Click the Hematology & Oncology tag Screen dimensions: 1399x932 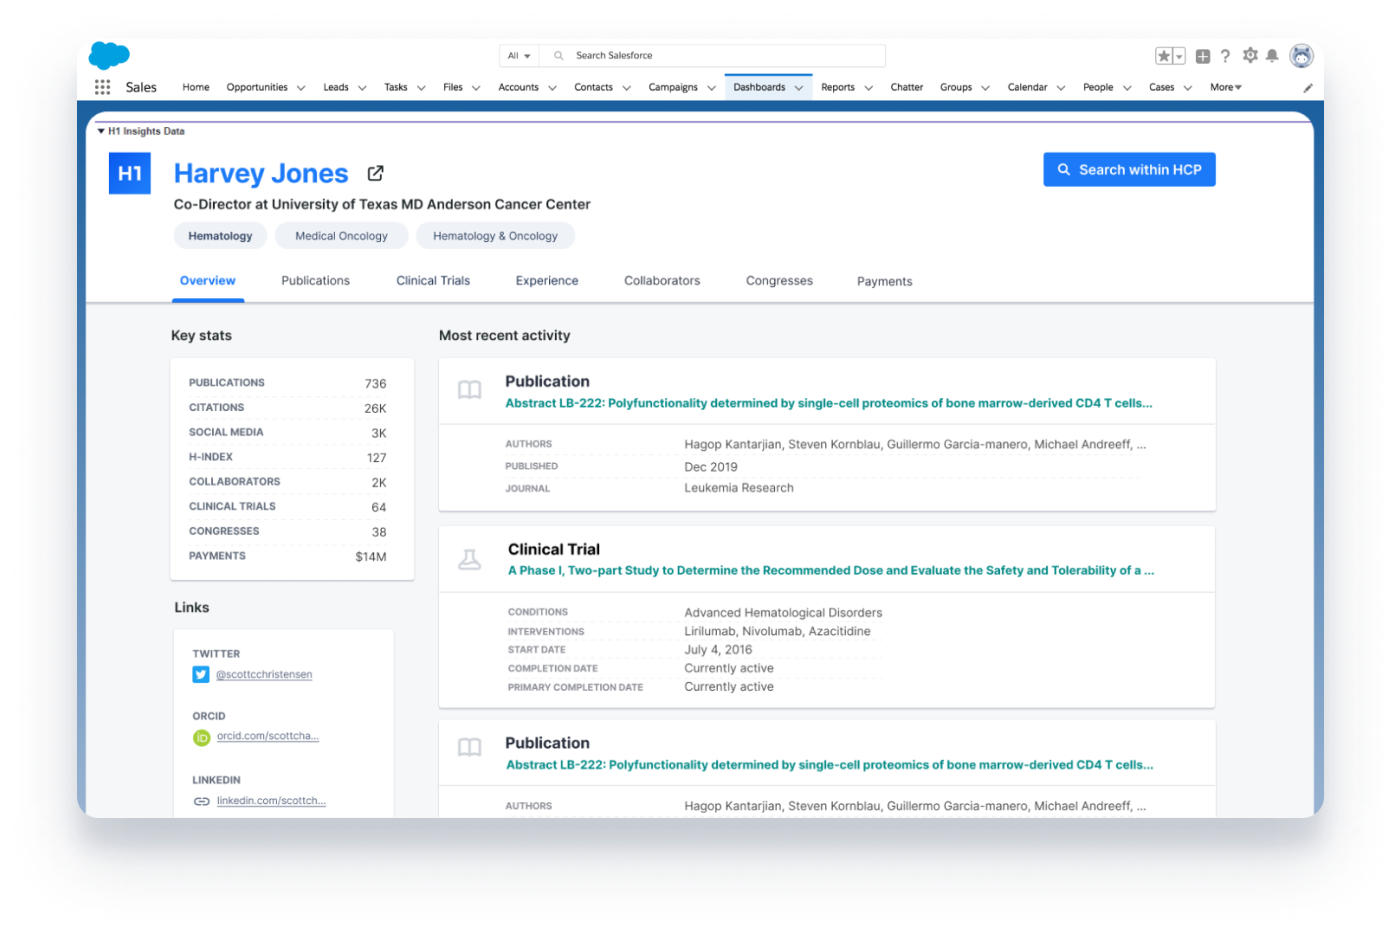pos(495,236)
